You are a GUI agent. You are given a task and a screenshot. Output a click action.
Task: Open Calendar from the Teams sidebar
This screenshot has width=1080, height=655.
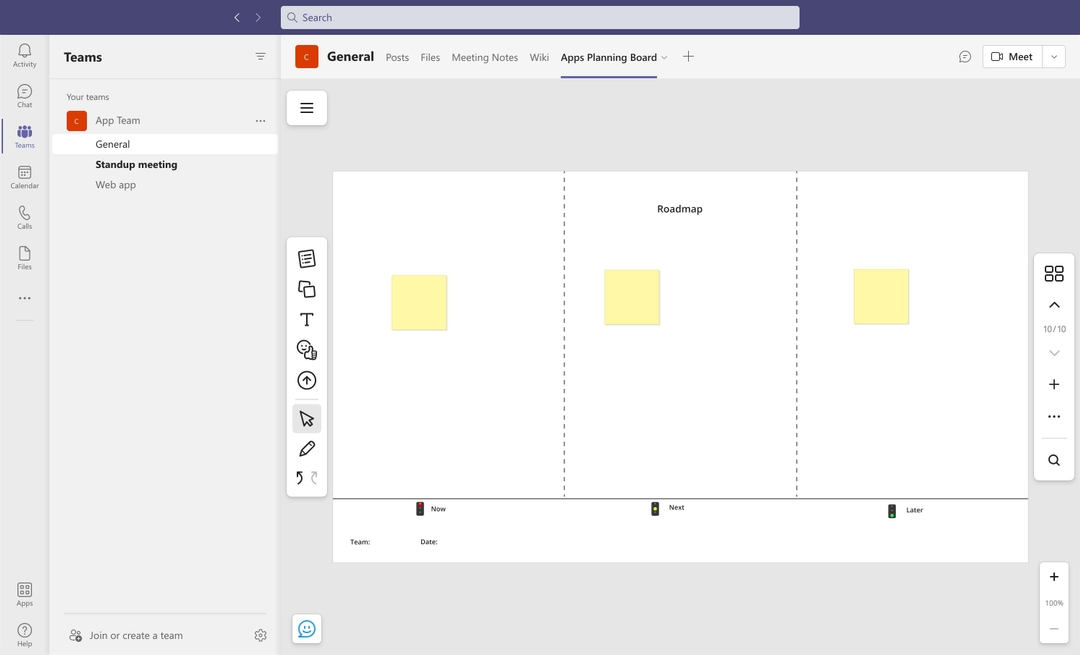pyautogui.click(x=24, y=177)
